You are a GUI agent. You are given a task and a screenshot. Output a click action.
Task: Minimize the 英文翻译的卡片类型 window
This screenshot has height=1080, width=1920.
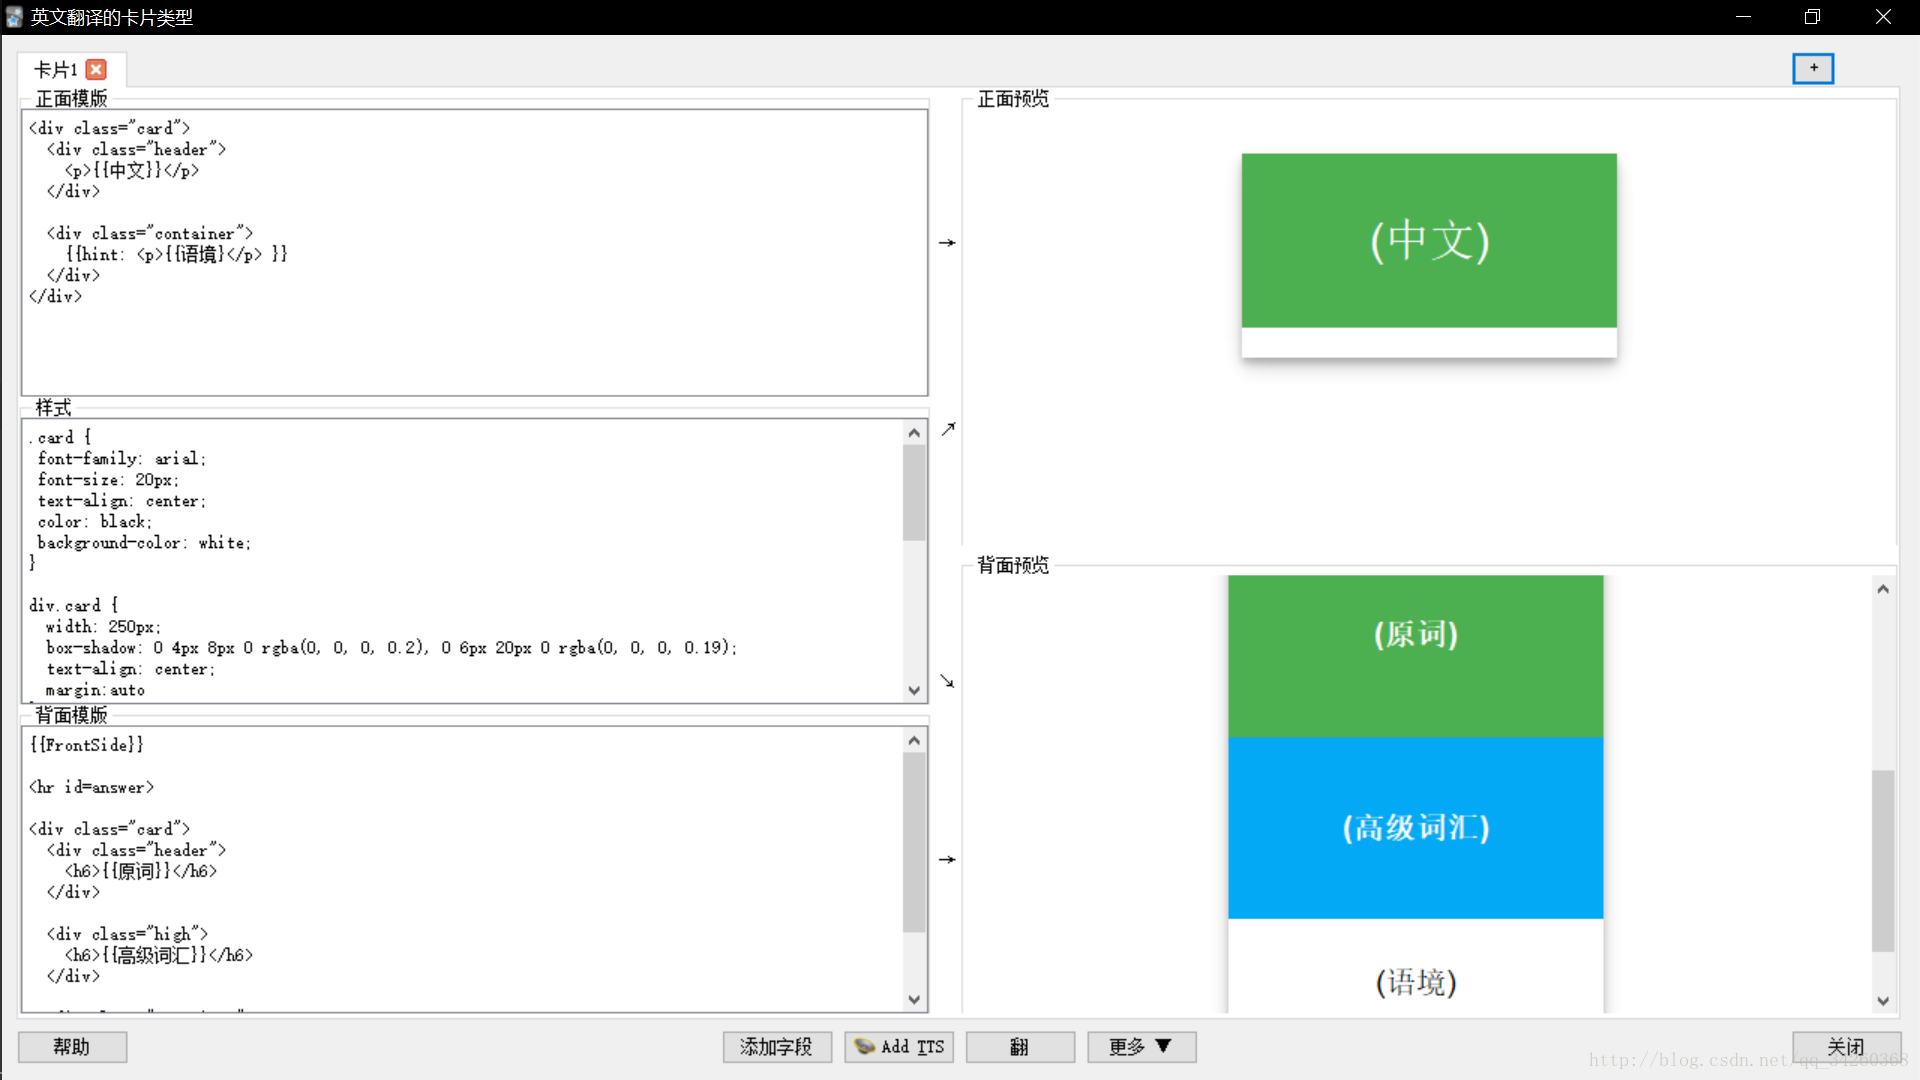[1743, 17]
